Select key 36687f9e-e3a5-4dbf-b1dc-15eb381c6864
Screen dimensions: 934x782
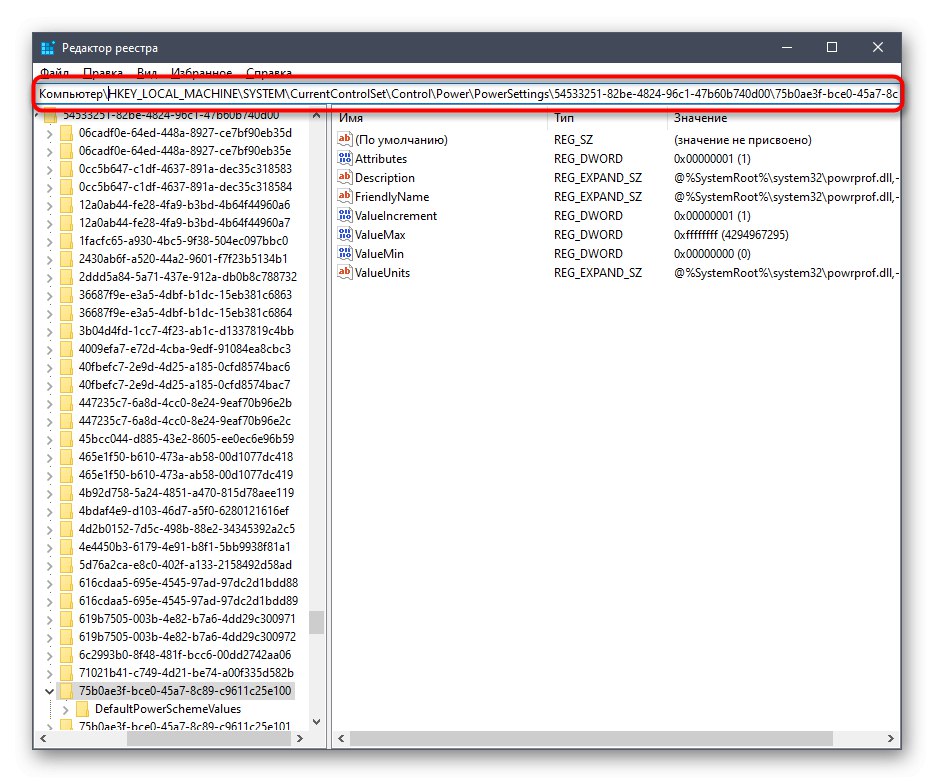click(x=185, y=313)
